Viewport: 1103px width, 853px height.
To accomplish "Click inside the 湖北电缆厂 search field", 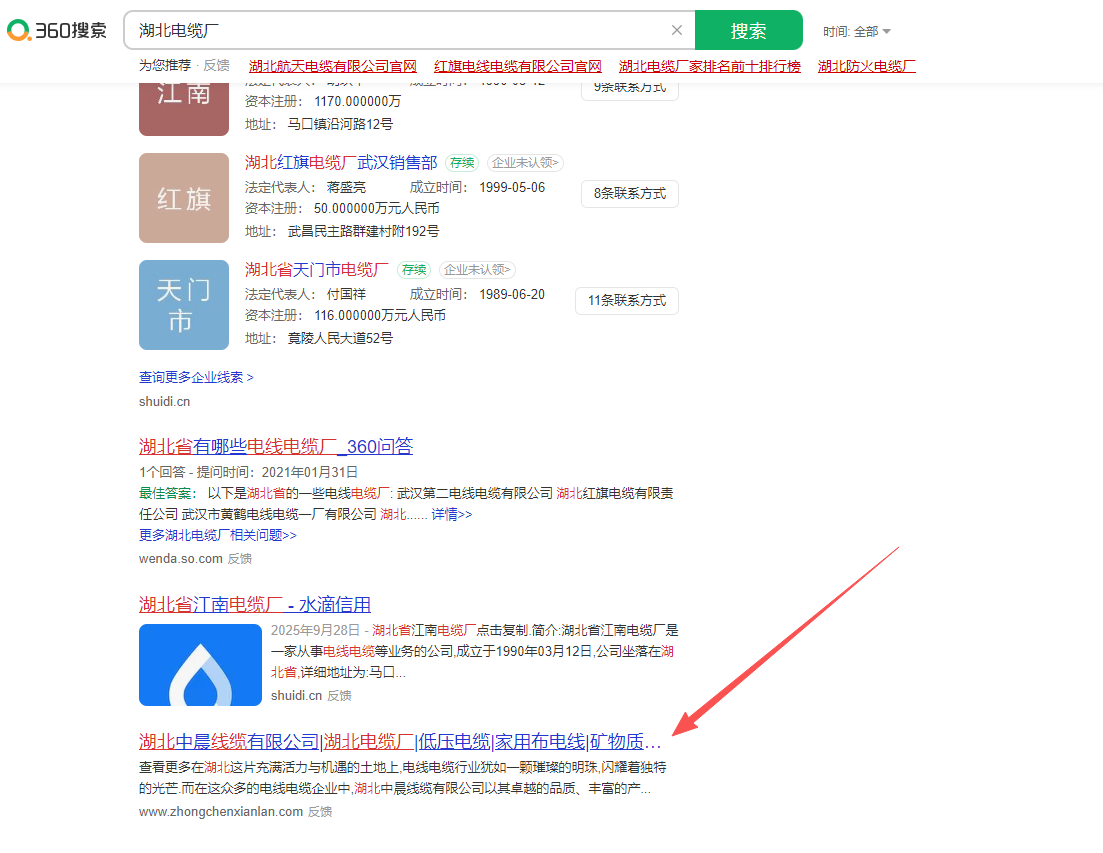I will tap(400, 30).
